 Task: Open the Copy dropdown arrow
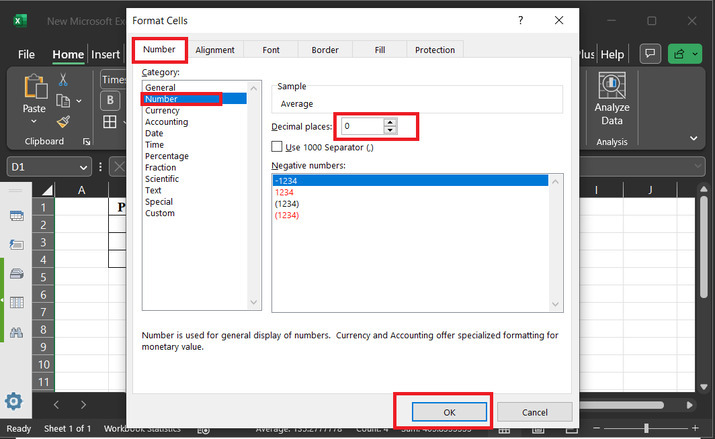[79, 101]
